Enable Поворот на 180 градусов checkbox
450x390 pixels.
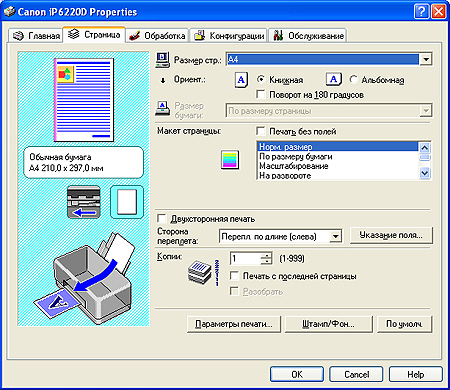click(x=261, y=94)
